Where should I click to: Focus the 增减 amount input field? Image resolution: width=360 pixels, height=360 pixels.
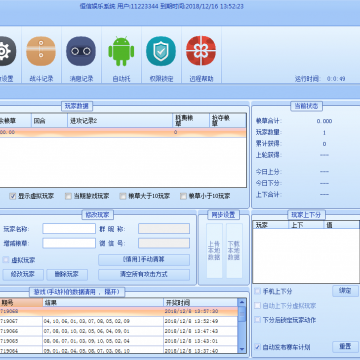coord(69,243)
